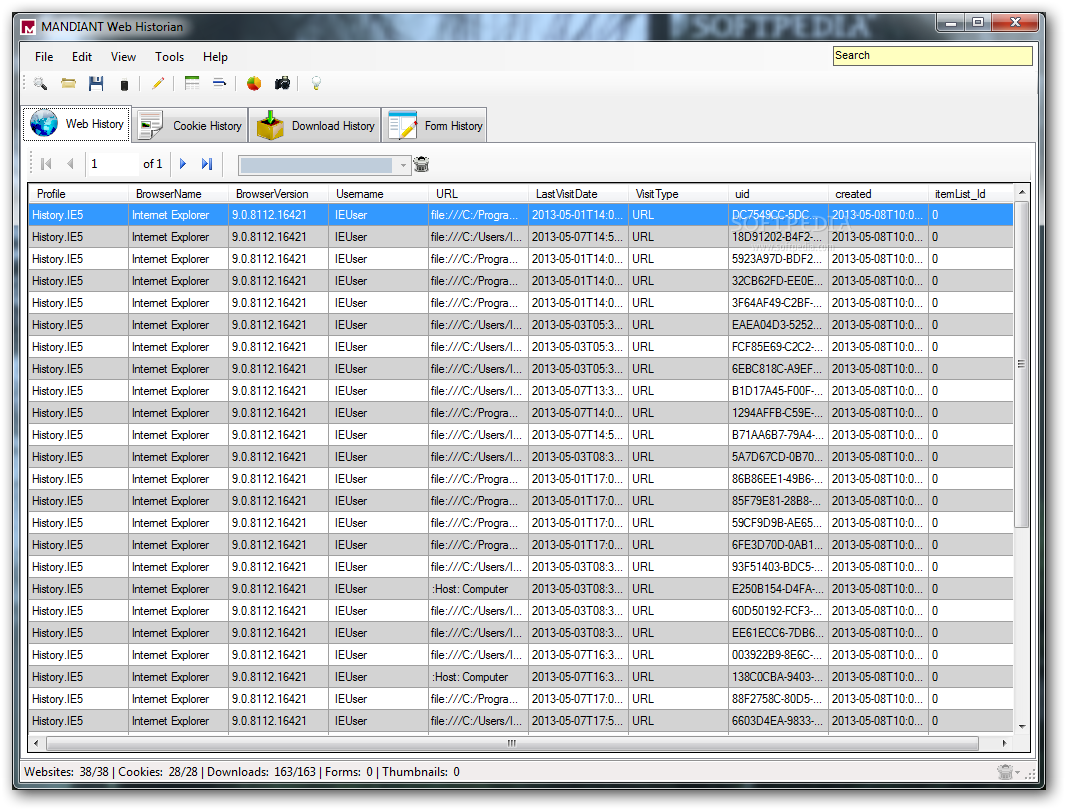Click the uid cell 003922B9-8E6C
The height and width of the screenshot is (810, 1066).
pyautogui.click(x=778, y=655)
